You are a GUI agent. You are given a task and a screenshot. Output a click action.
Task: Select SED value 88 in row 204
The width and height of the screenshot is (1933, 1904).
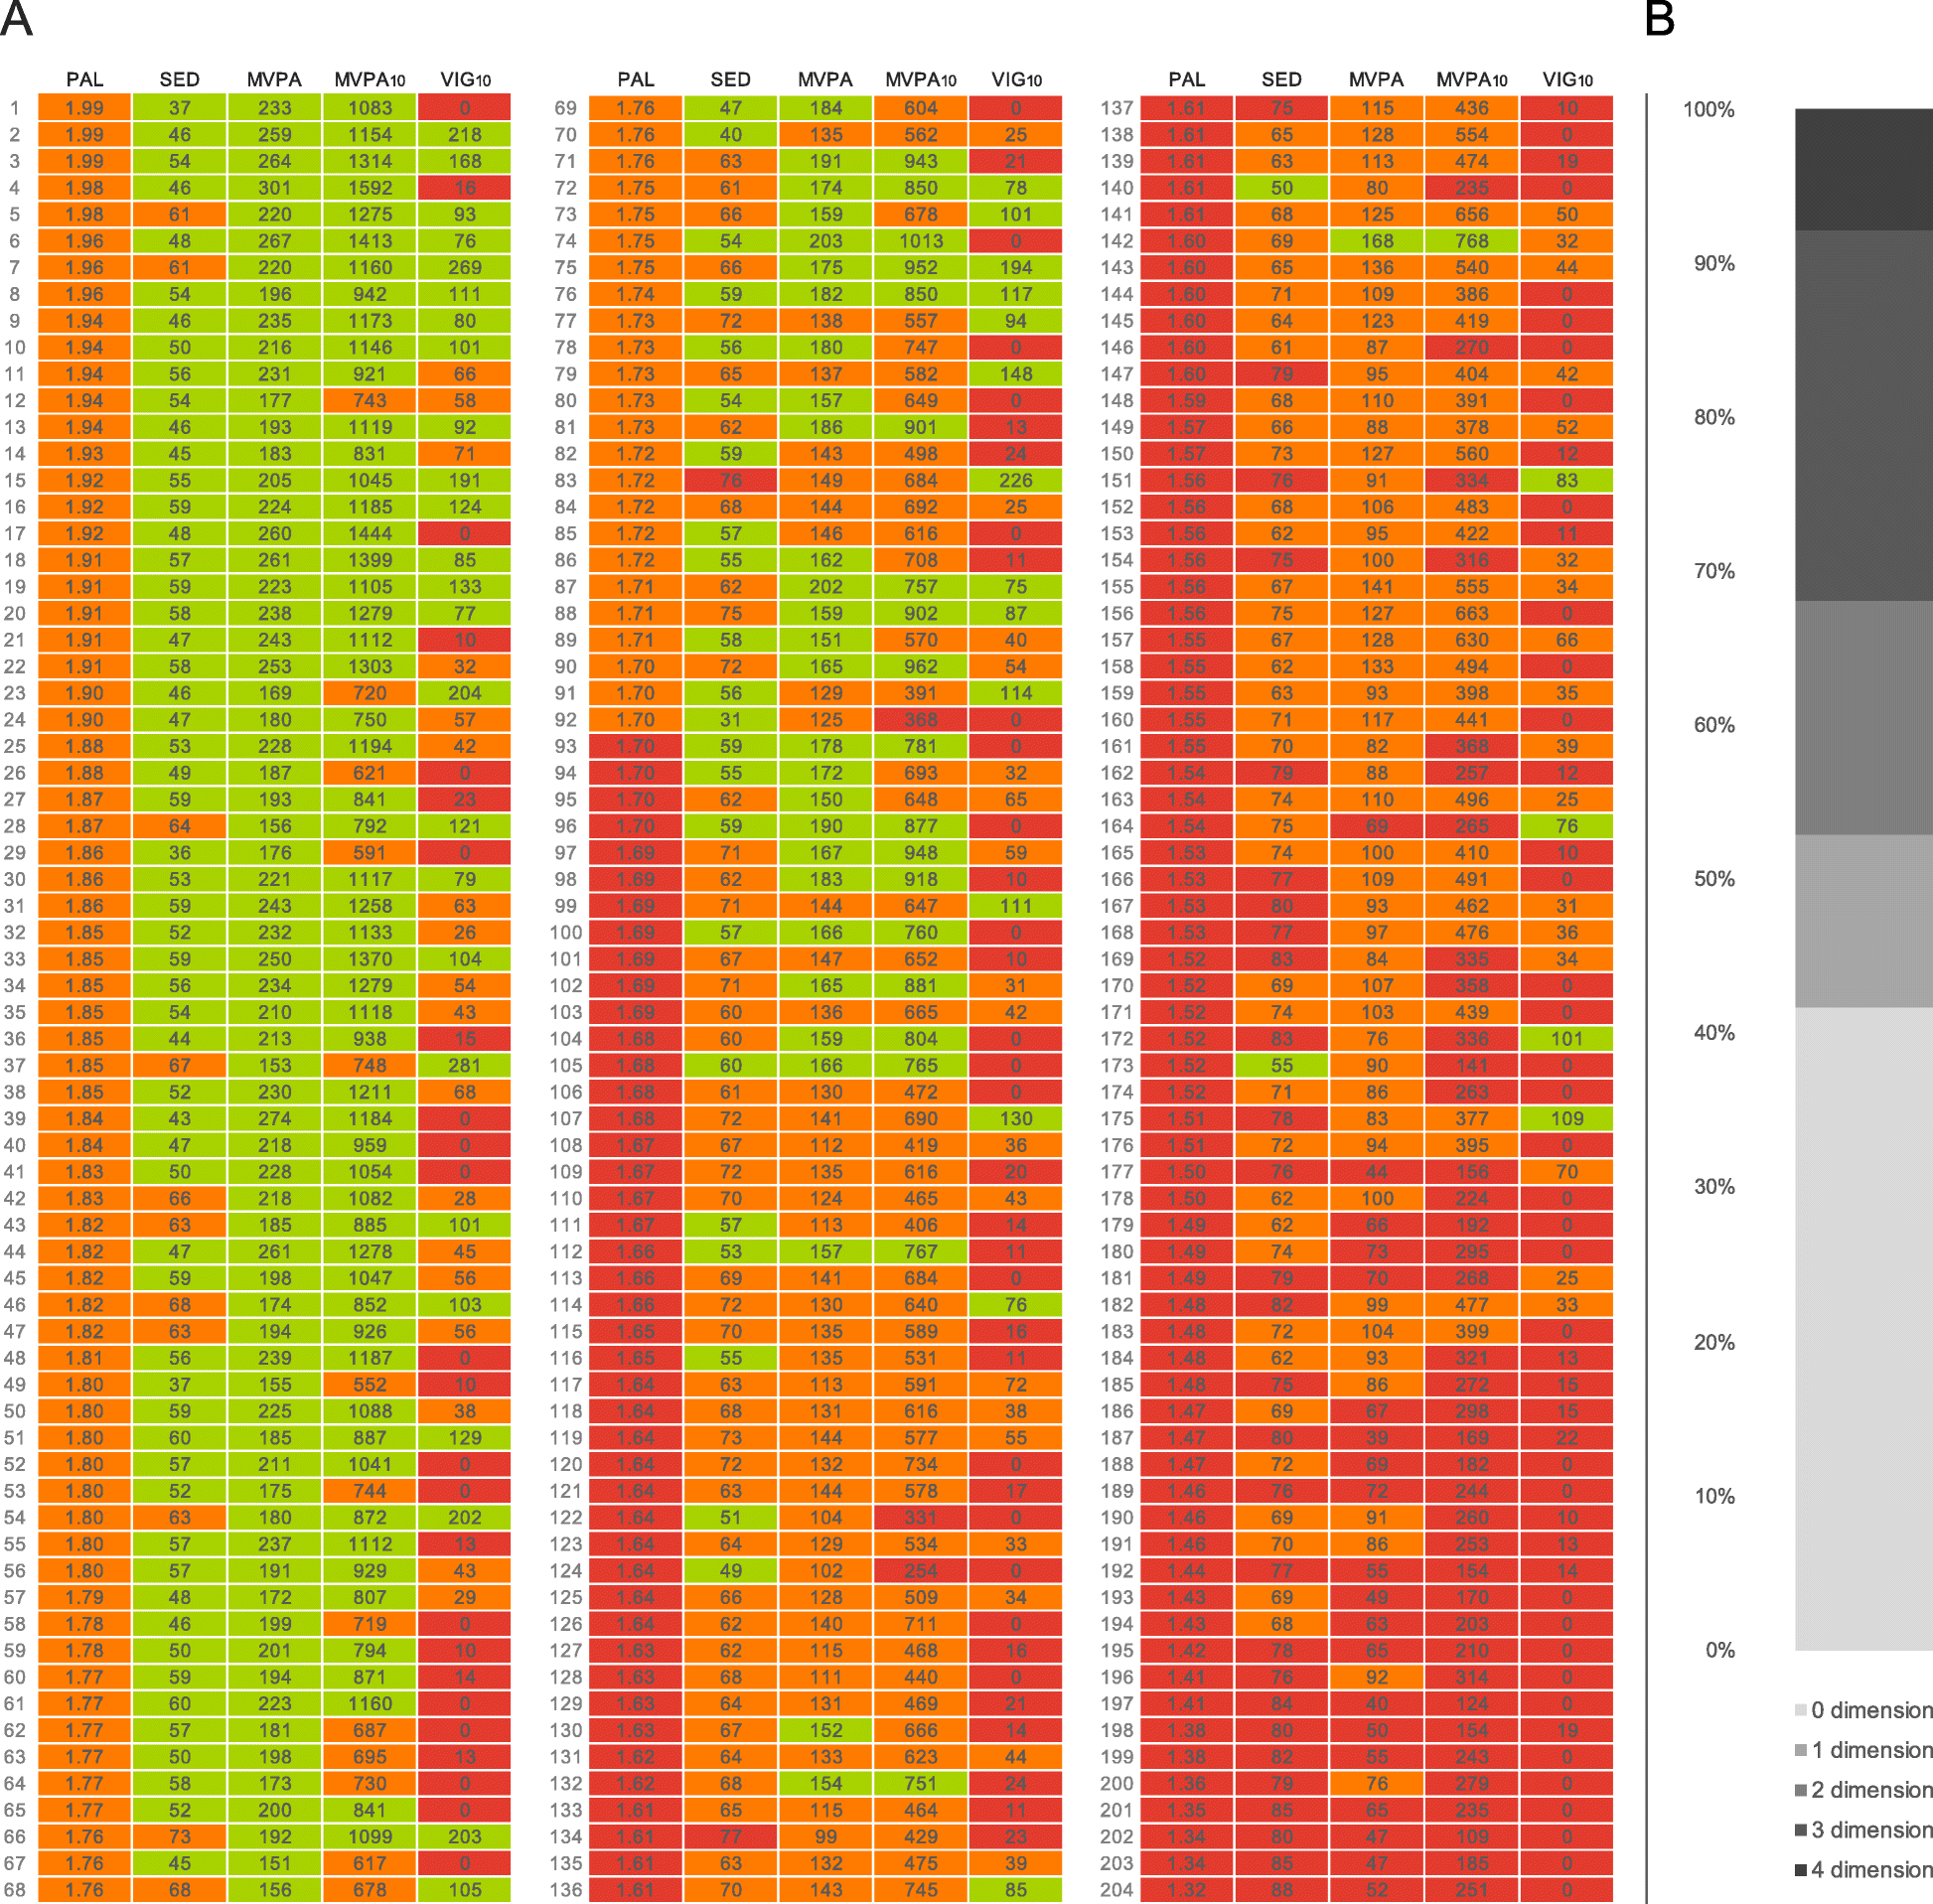[1282, 1890]
